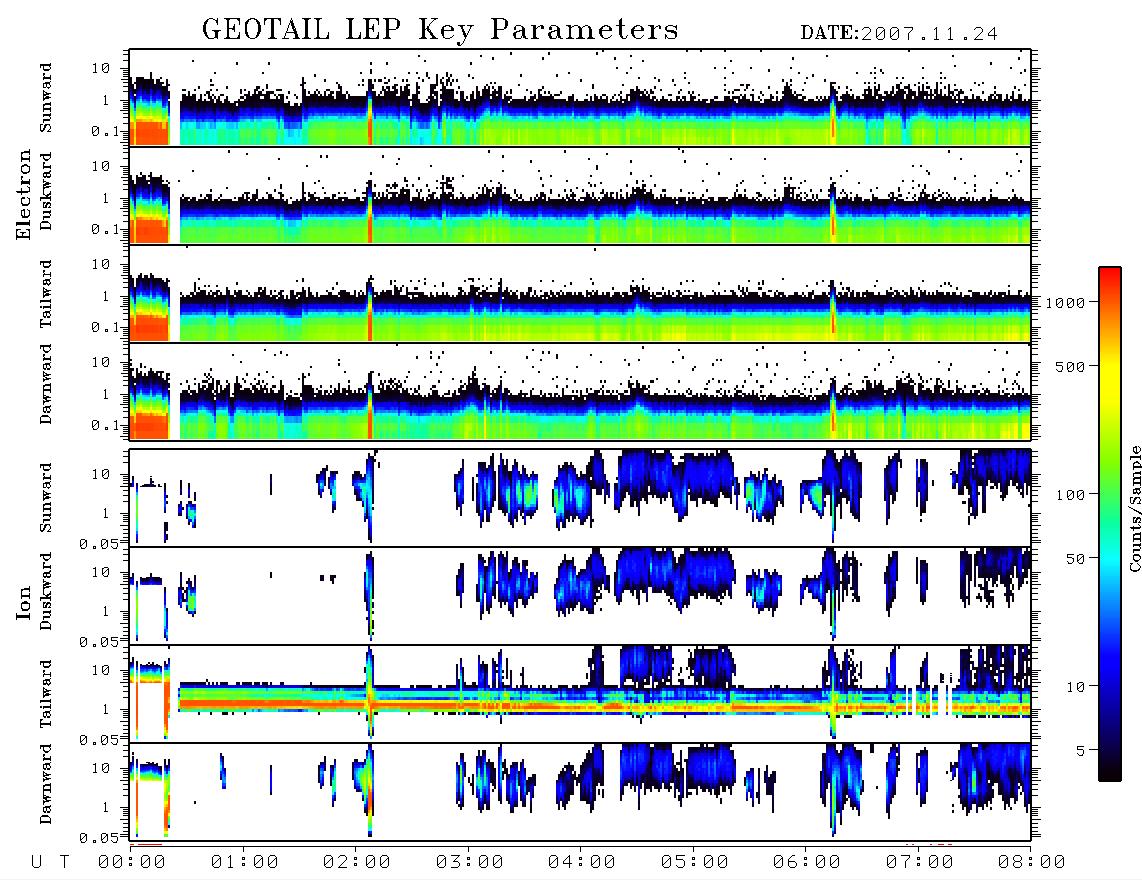Click inside the Electron Tailward spectrogram panel

click(x=580, y=294)
